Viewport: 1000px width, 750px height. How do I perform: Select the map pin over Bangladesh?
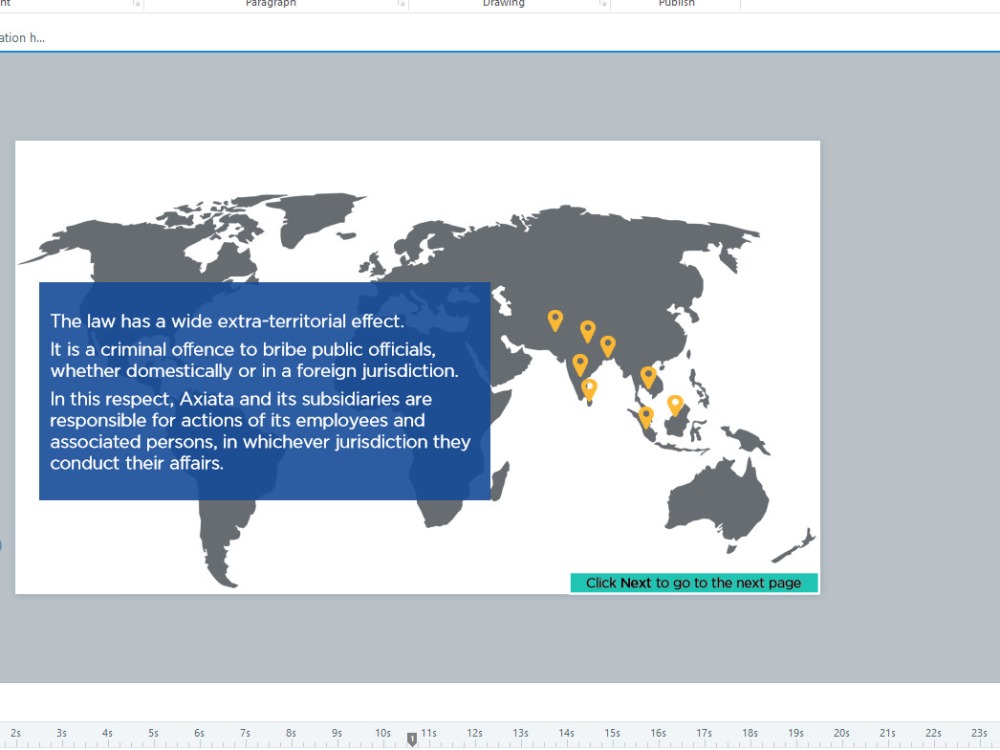pyautogui.click(x=608, y=346)
